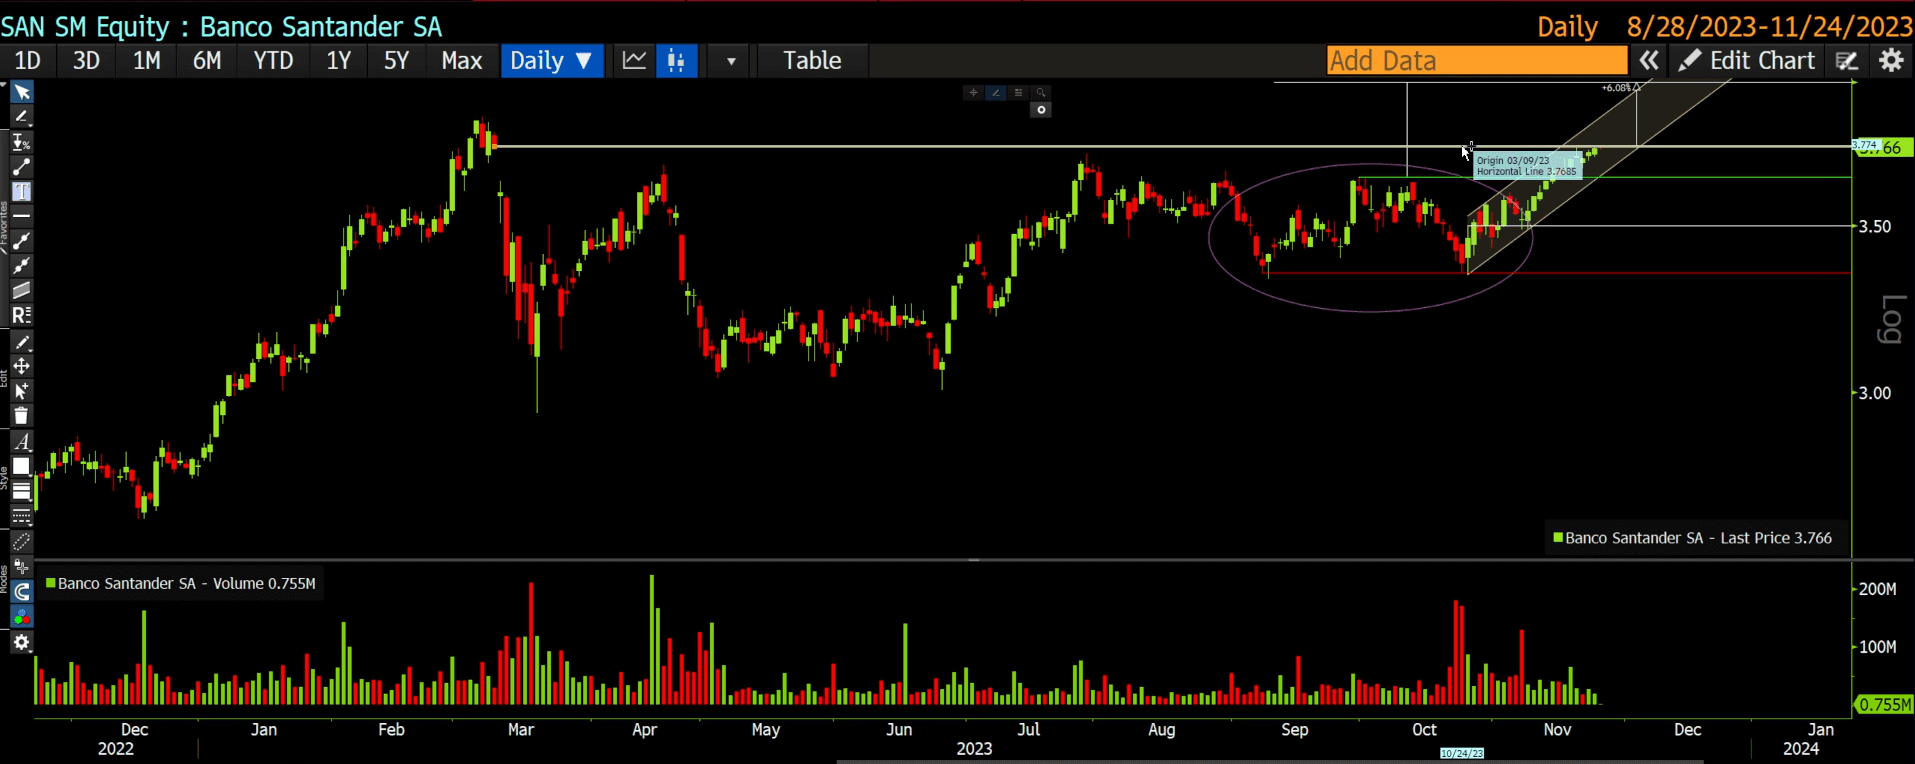Open the italic A font style tool
The width and height of the screenshot is (1915, 764).
click(21, 442)
